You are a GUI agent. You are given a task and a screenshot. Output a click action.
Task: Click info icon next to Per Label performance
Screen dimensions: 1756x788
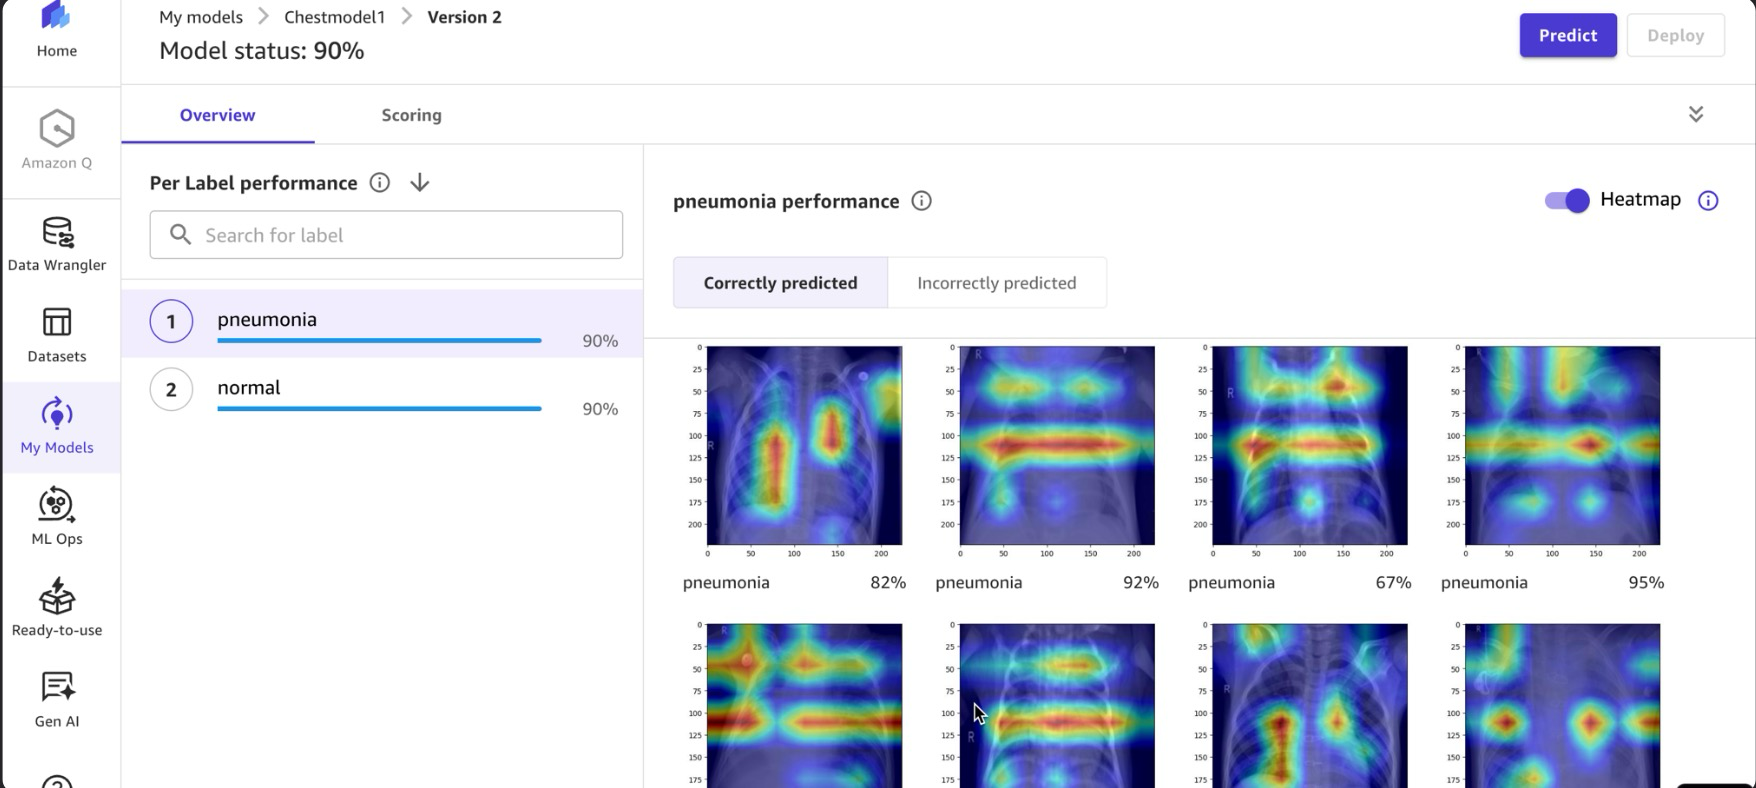coord(379,183)
